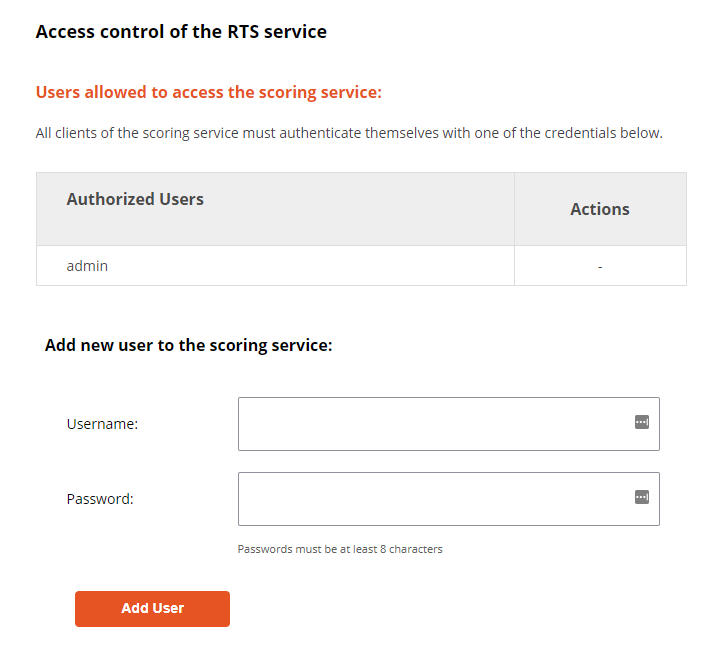Click the 'Passwords must be at least 8 characters' hint
This screenshot has width=723, height=663.
(x=340, y=549)
